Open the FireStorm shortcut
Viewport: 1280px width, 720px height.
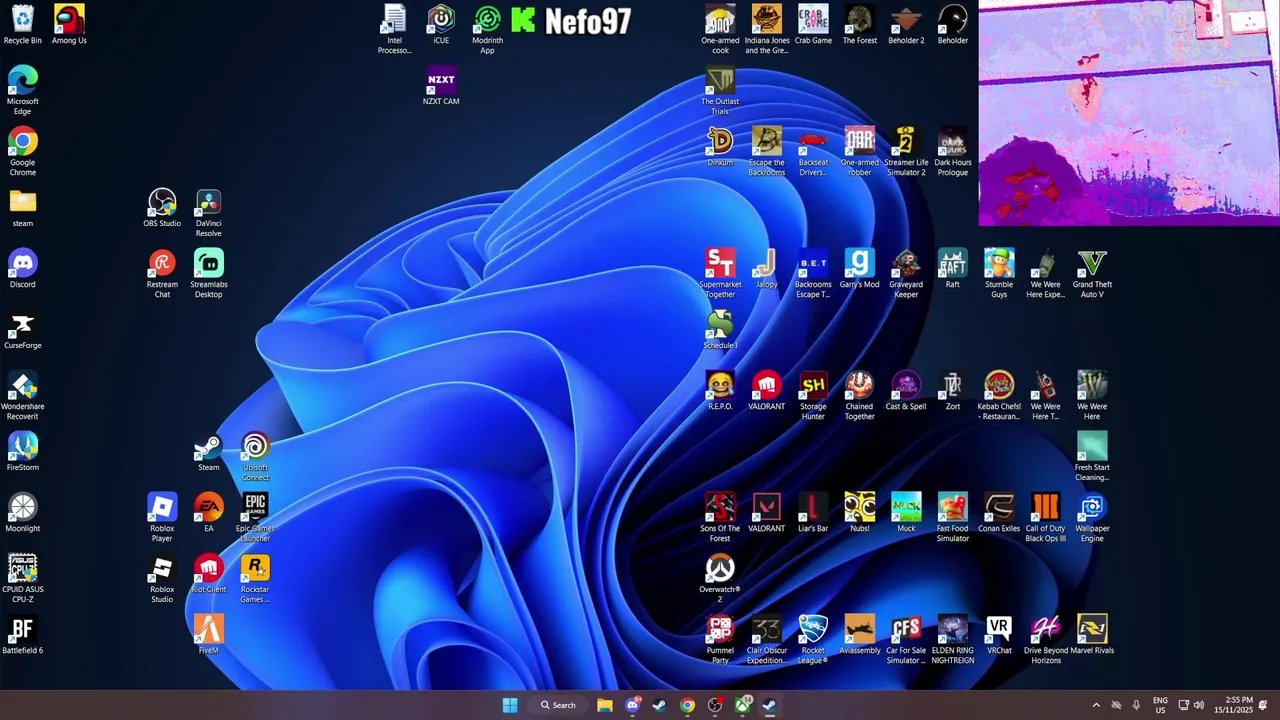22,452
